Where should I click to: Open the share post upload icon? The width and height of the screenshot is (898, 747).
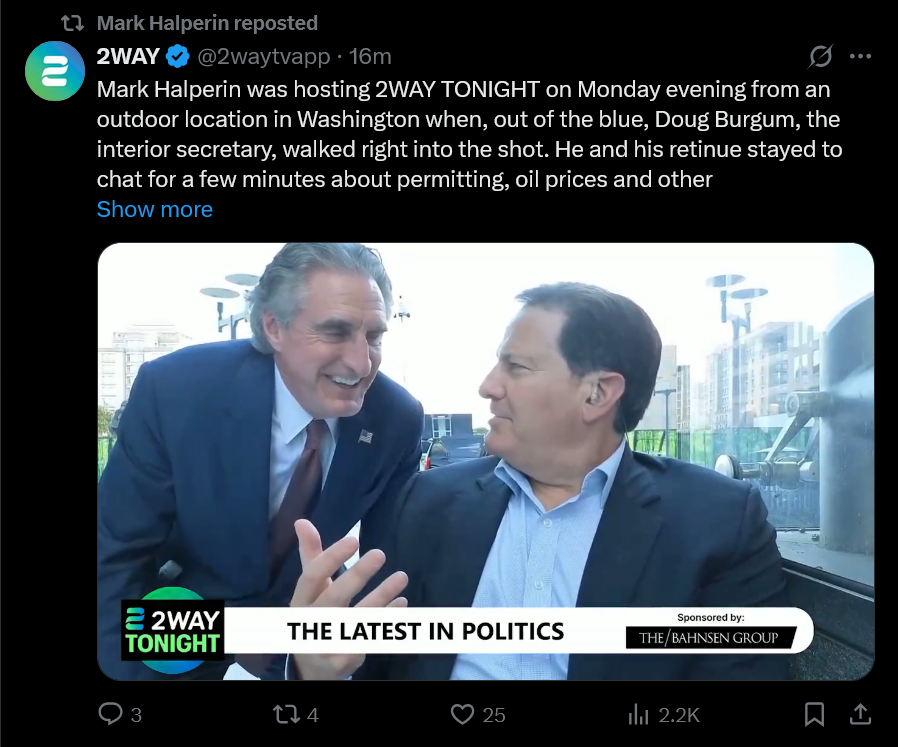point(859,714)
